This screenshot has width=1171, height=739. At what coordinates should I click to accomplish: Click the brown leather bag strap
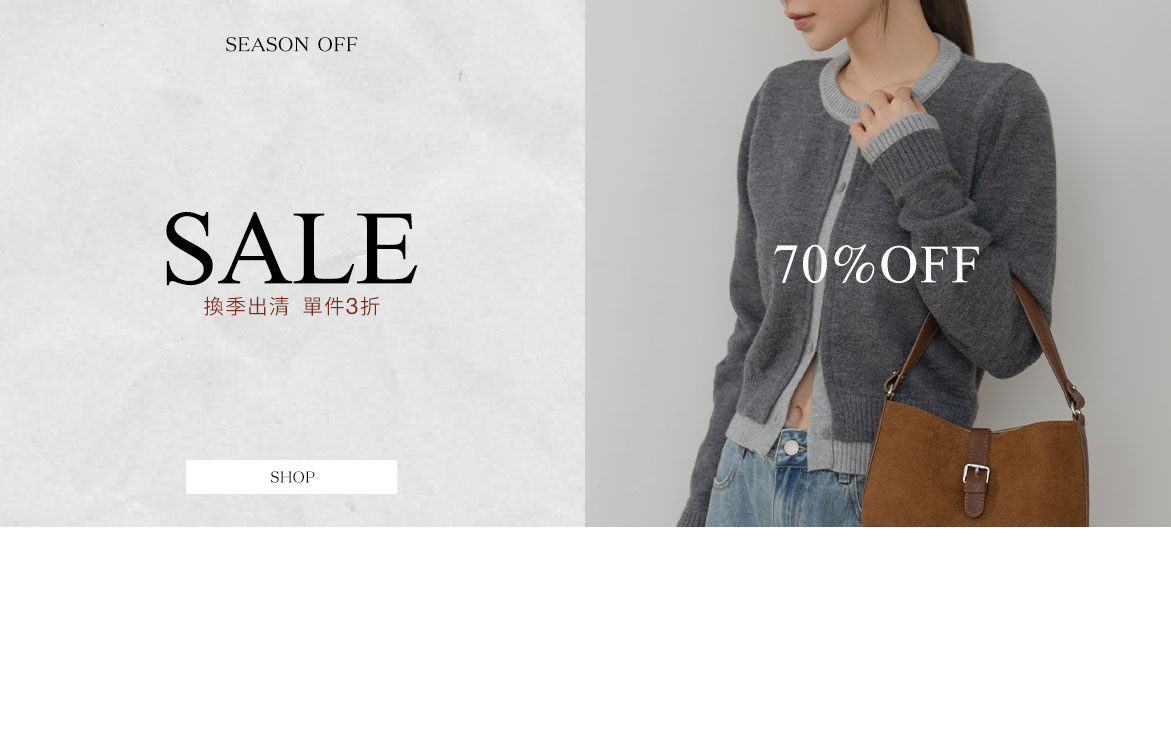(x=1046, y=336)
